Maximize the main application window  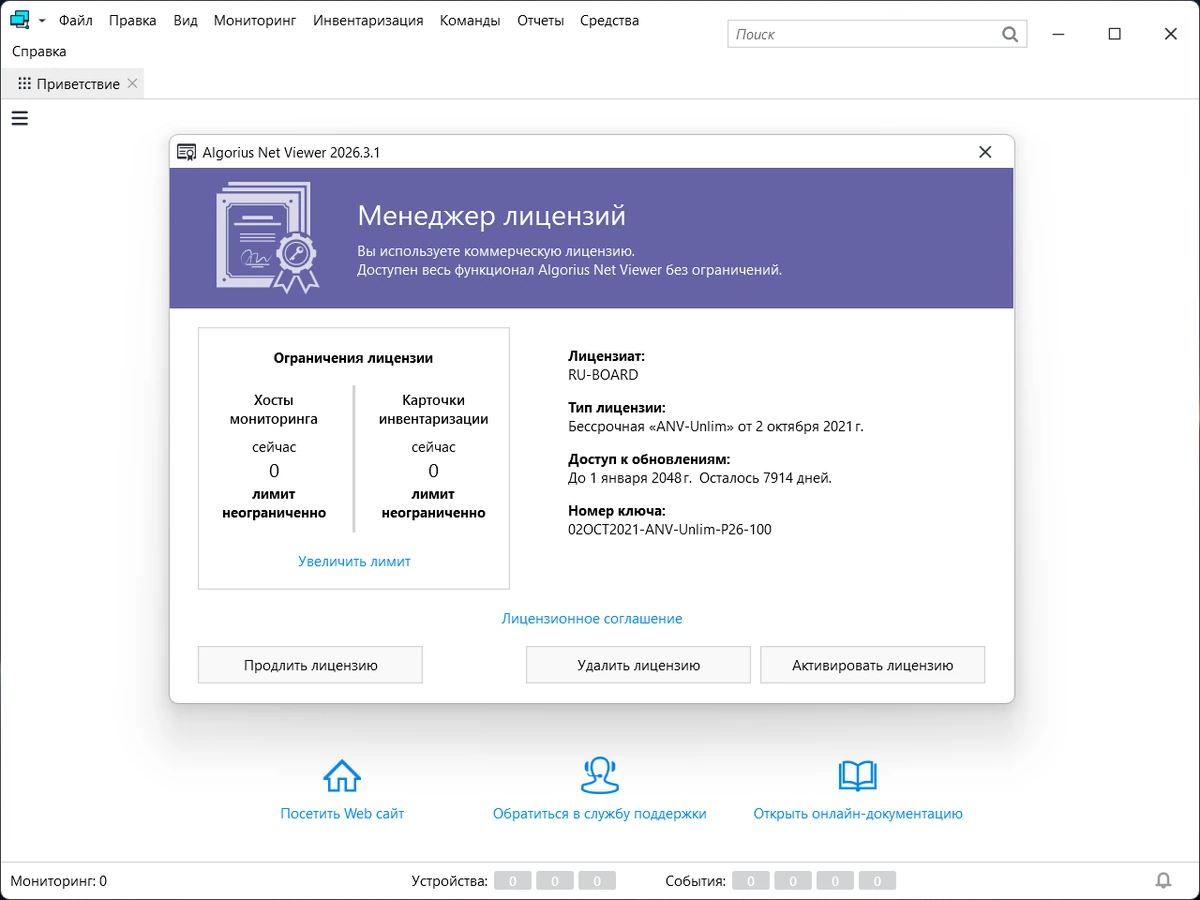pos(1115,33)
